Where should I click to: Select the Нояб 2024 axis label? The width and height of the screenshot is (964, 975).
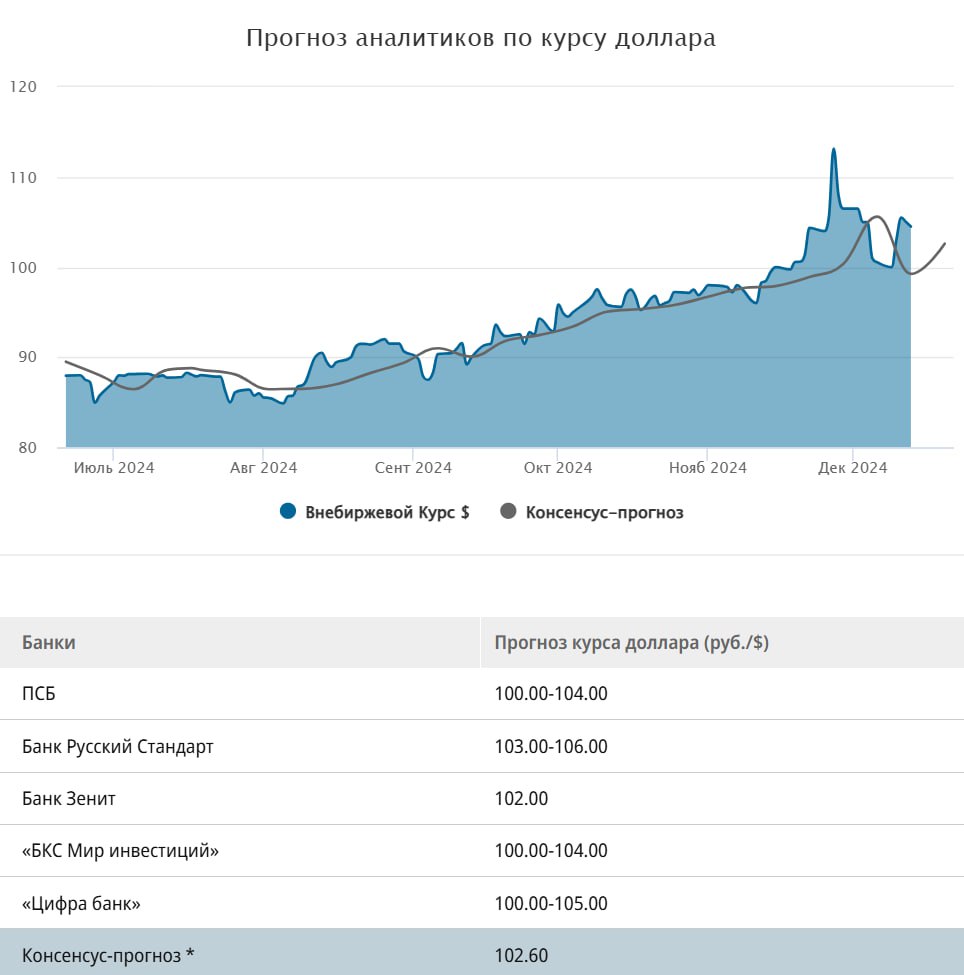tap(707, 468)
